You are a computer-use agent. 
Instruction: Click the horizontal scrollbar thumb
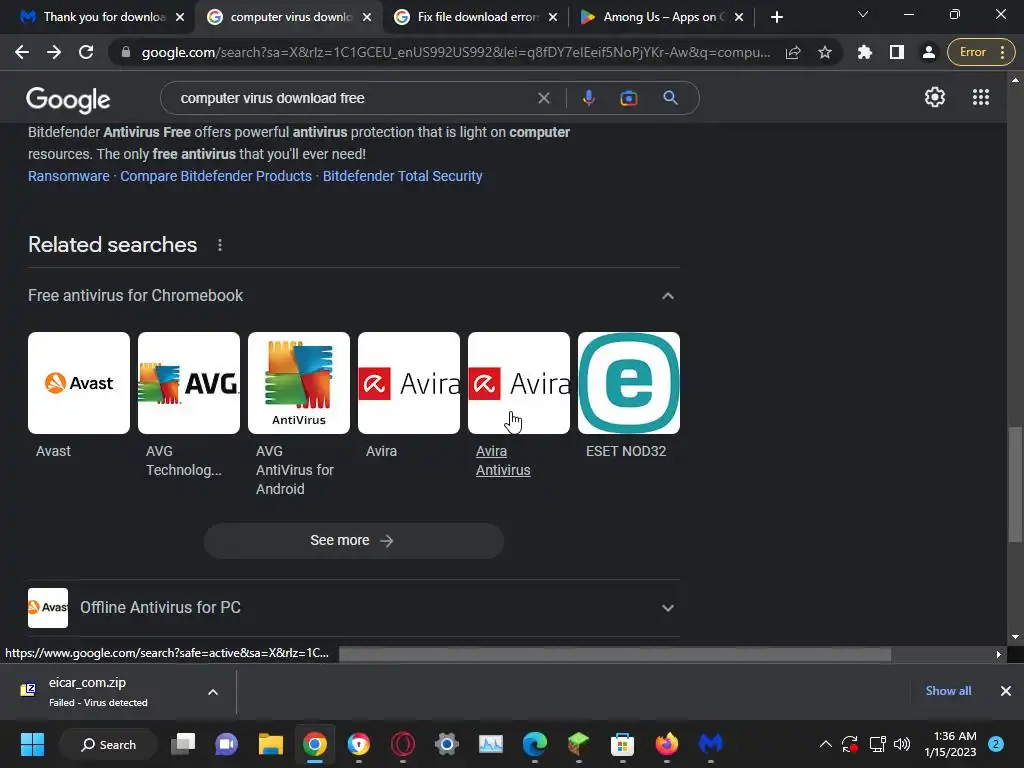(615, 654)
